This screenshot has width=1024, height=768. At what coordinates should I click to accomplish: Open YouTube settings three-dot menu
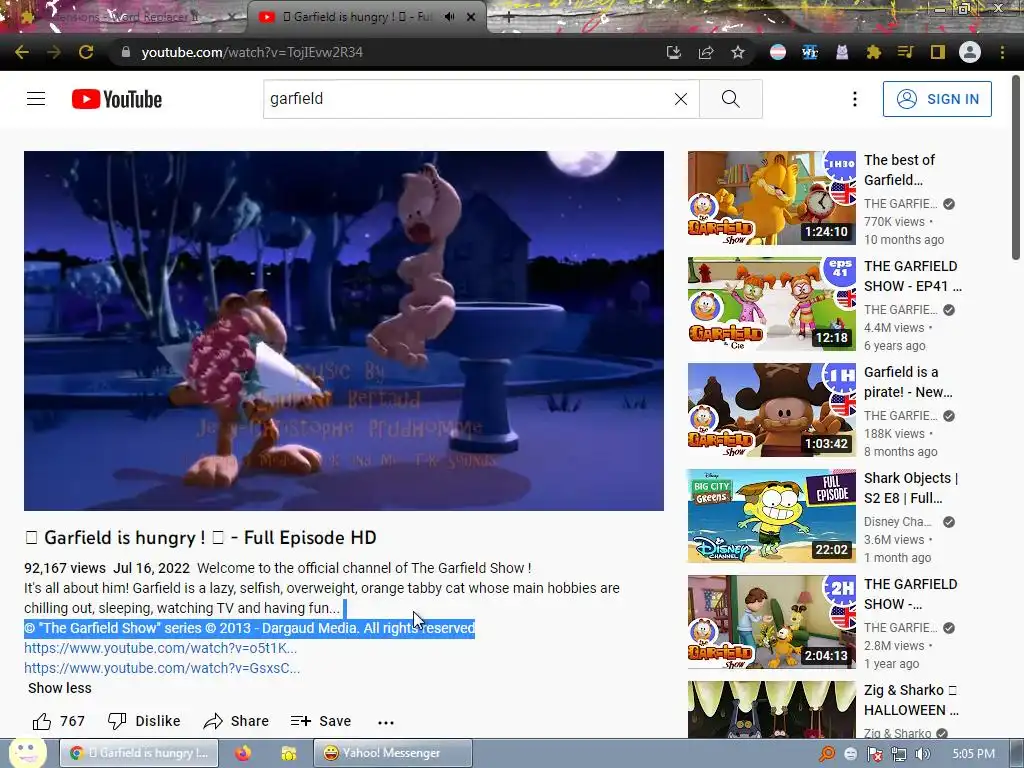(x=854, y=99)
